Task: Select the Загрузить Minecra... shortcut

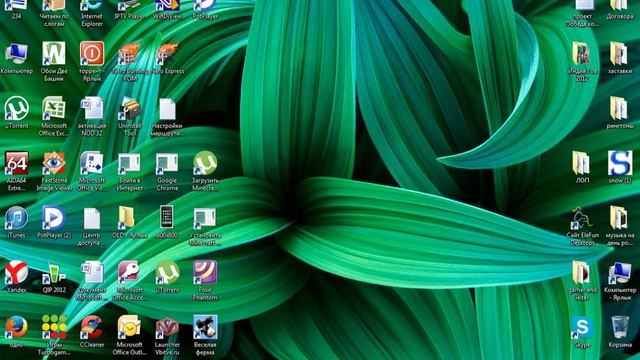Action: (x=205, y=171)
